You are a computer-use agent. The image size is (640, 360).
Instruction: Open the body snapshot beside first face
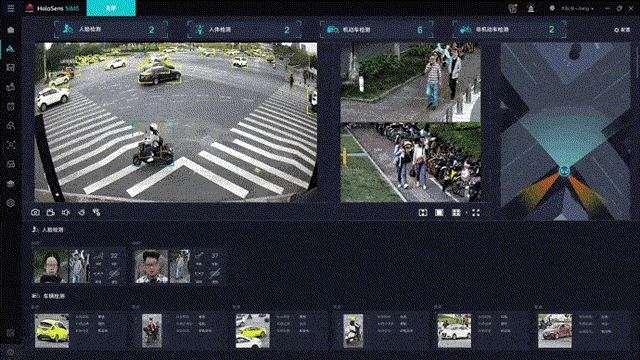(79, 267)
